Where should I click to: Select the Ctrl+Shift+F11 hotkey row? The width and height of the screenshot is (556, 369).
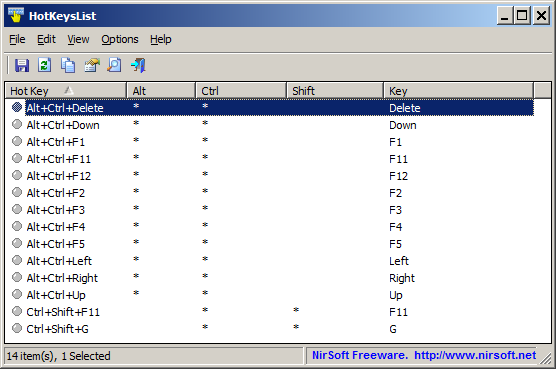point(269,312)
